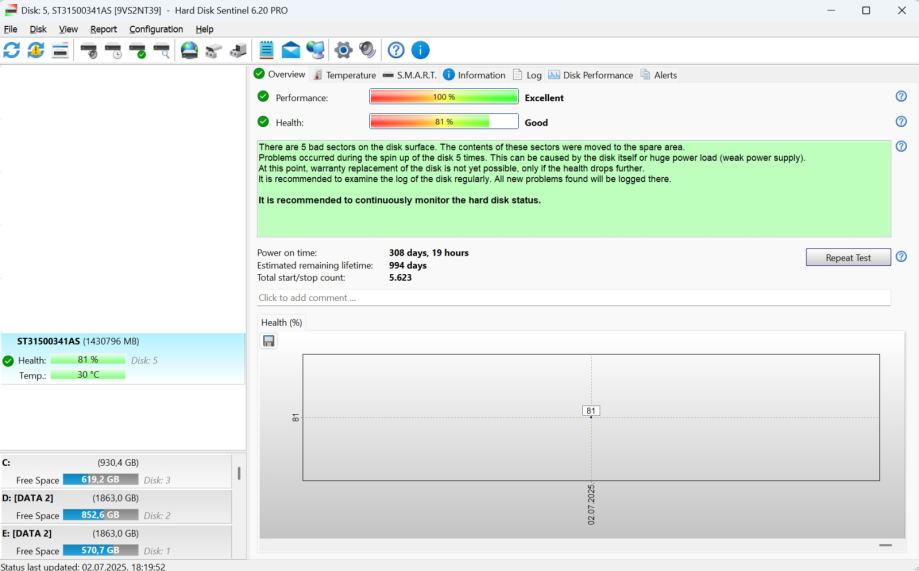Click the blue notepad report toolbar icon
Image resolution: width=919 pixels, height=571 pixels.
[267, 50]
